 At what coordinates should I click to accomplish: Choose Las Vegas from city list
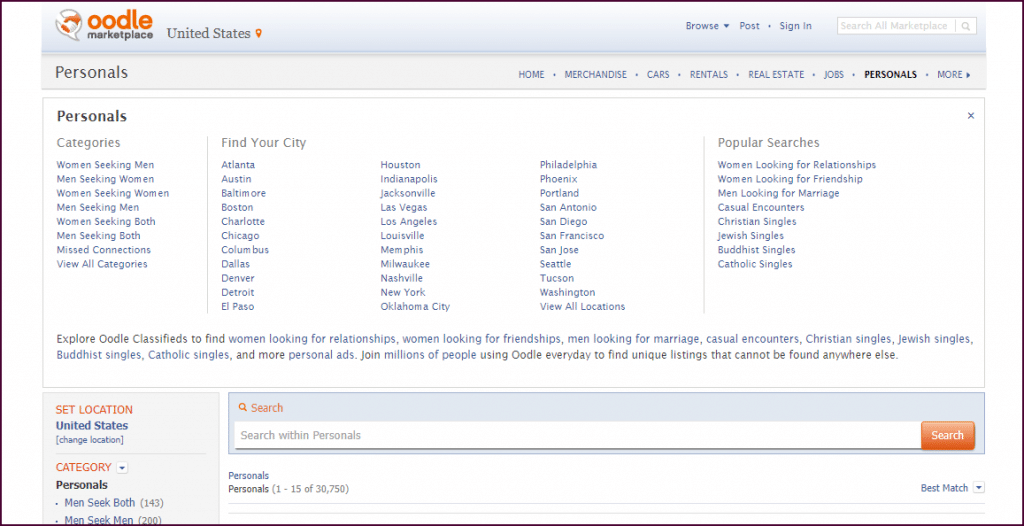404,208
